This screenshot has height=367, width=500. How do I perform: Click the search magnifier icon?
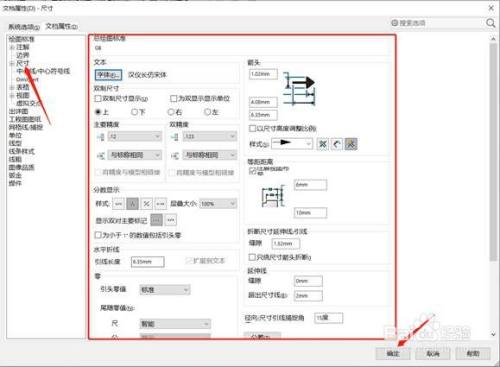[x=490, y=23]
